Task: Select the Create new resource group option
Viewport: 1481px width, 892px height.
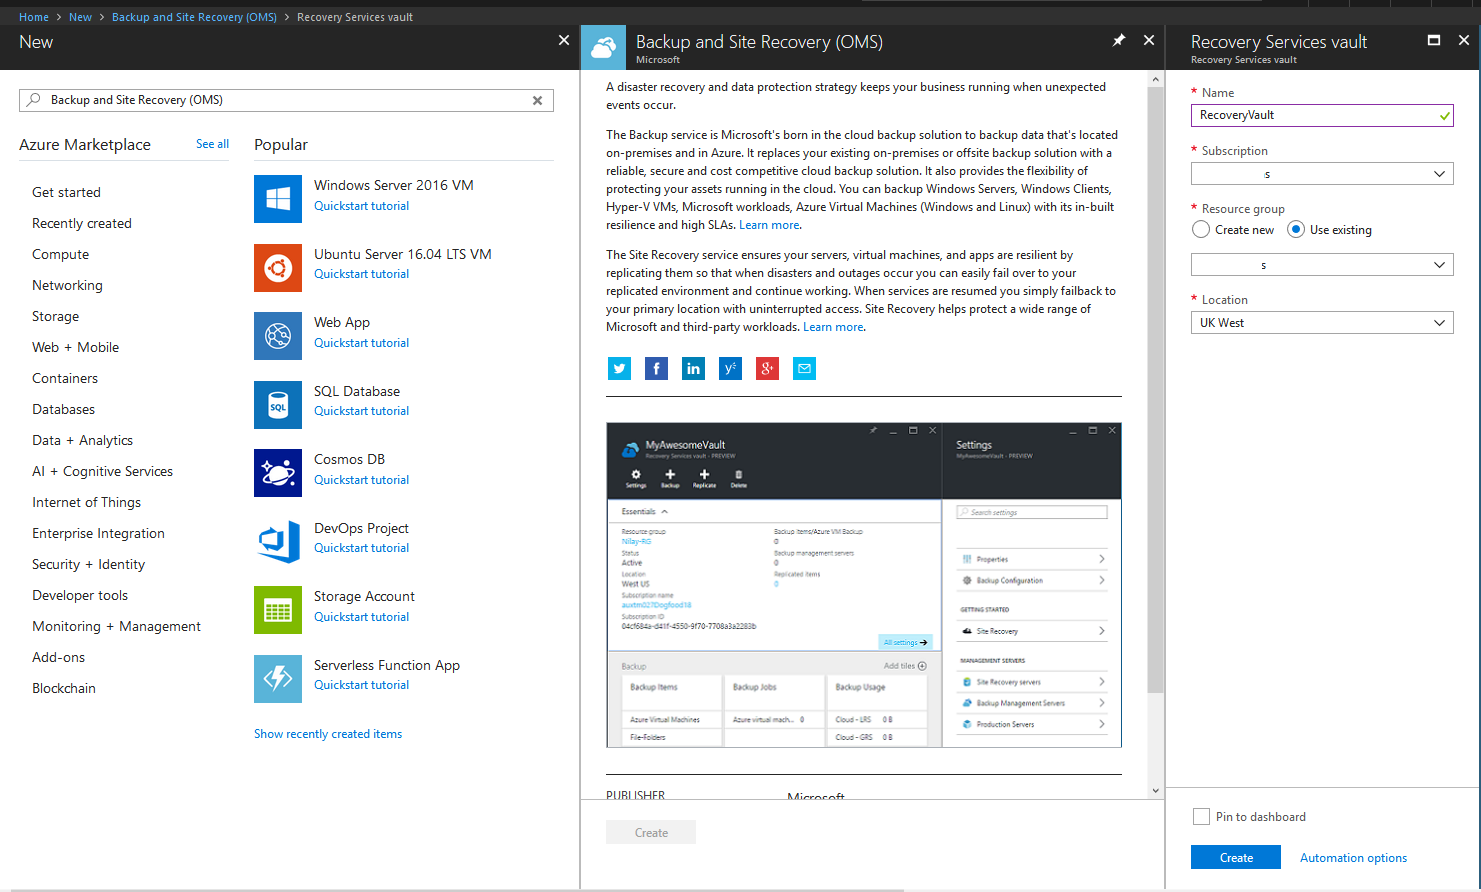Action: [x=1201, y=229]
